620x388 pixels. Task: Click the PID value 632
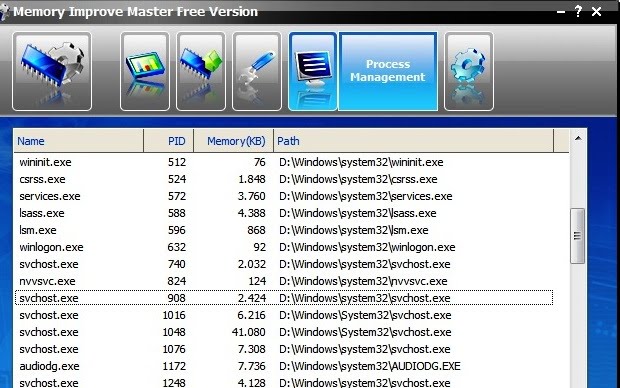176,247
